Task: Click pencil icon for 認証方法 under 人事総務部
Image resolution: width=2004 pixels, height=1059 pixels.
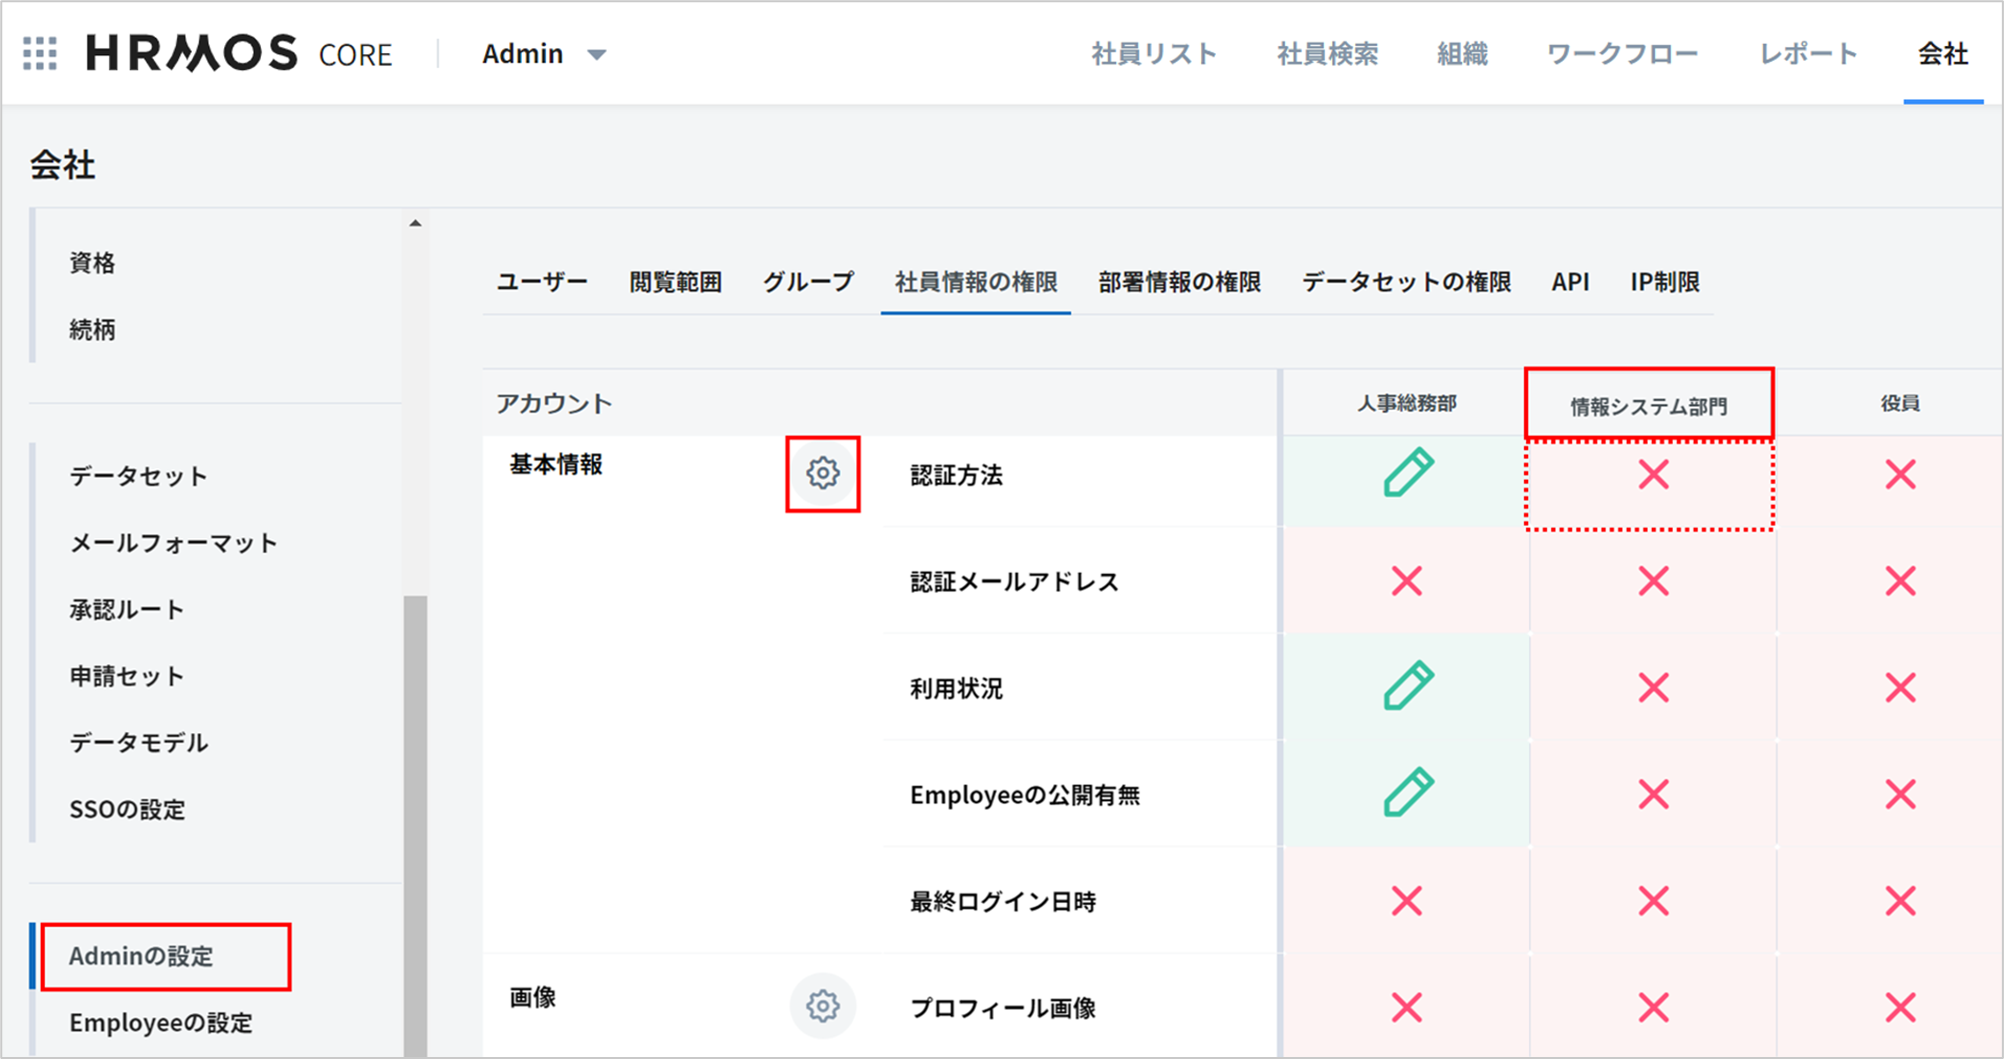Action: [x=1407, y=473]
